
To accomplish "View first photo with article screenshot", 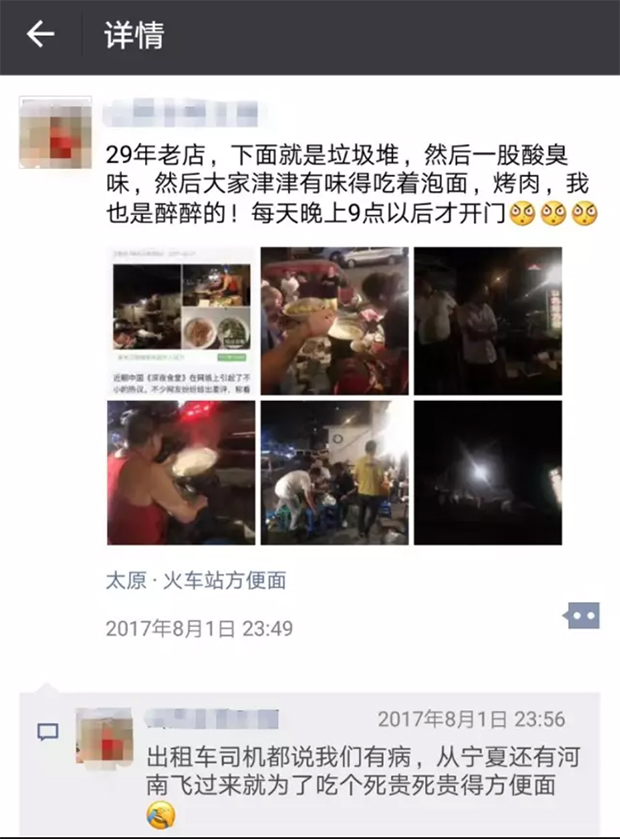I will tap(181, 321).
